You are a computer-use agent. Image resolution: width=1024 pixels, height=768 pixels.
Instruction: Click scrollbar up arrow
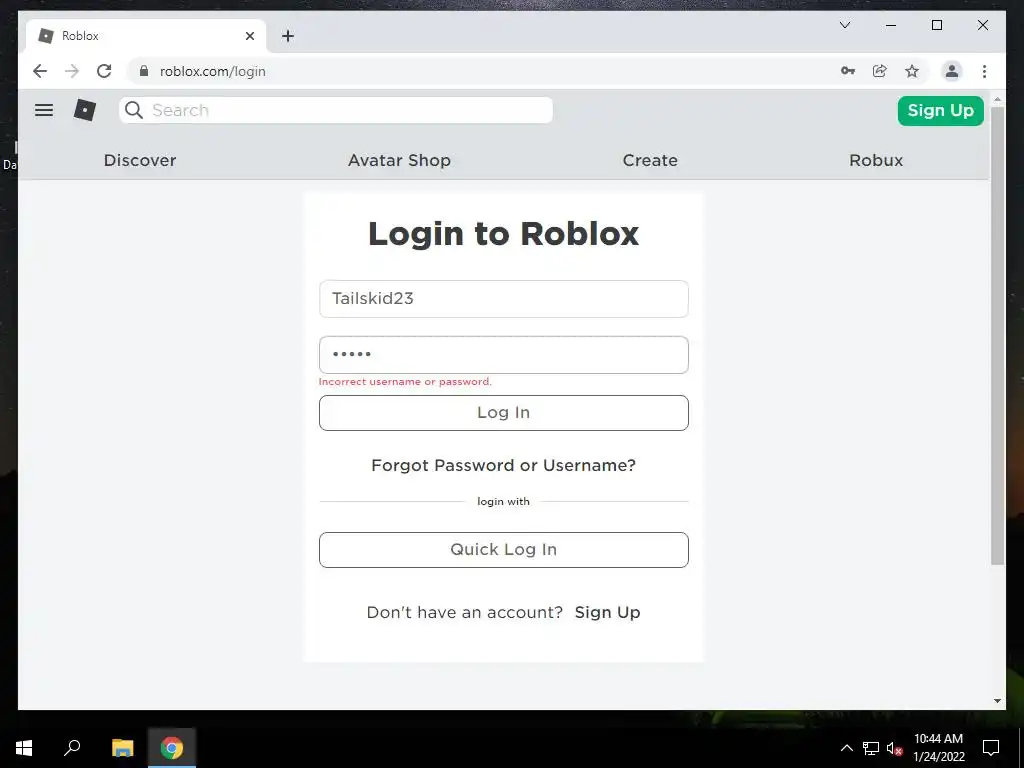click(x=997, y=99)
